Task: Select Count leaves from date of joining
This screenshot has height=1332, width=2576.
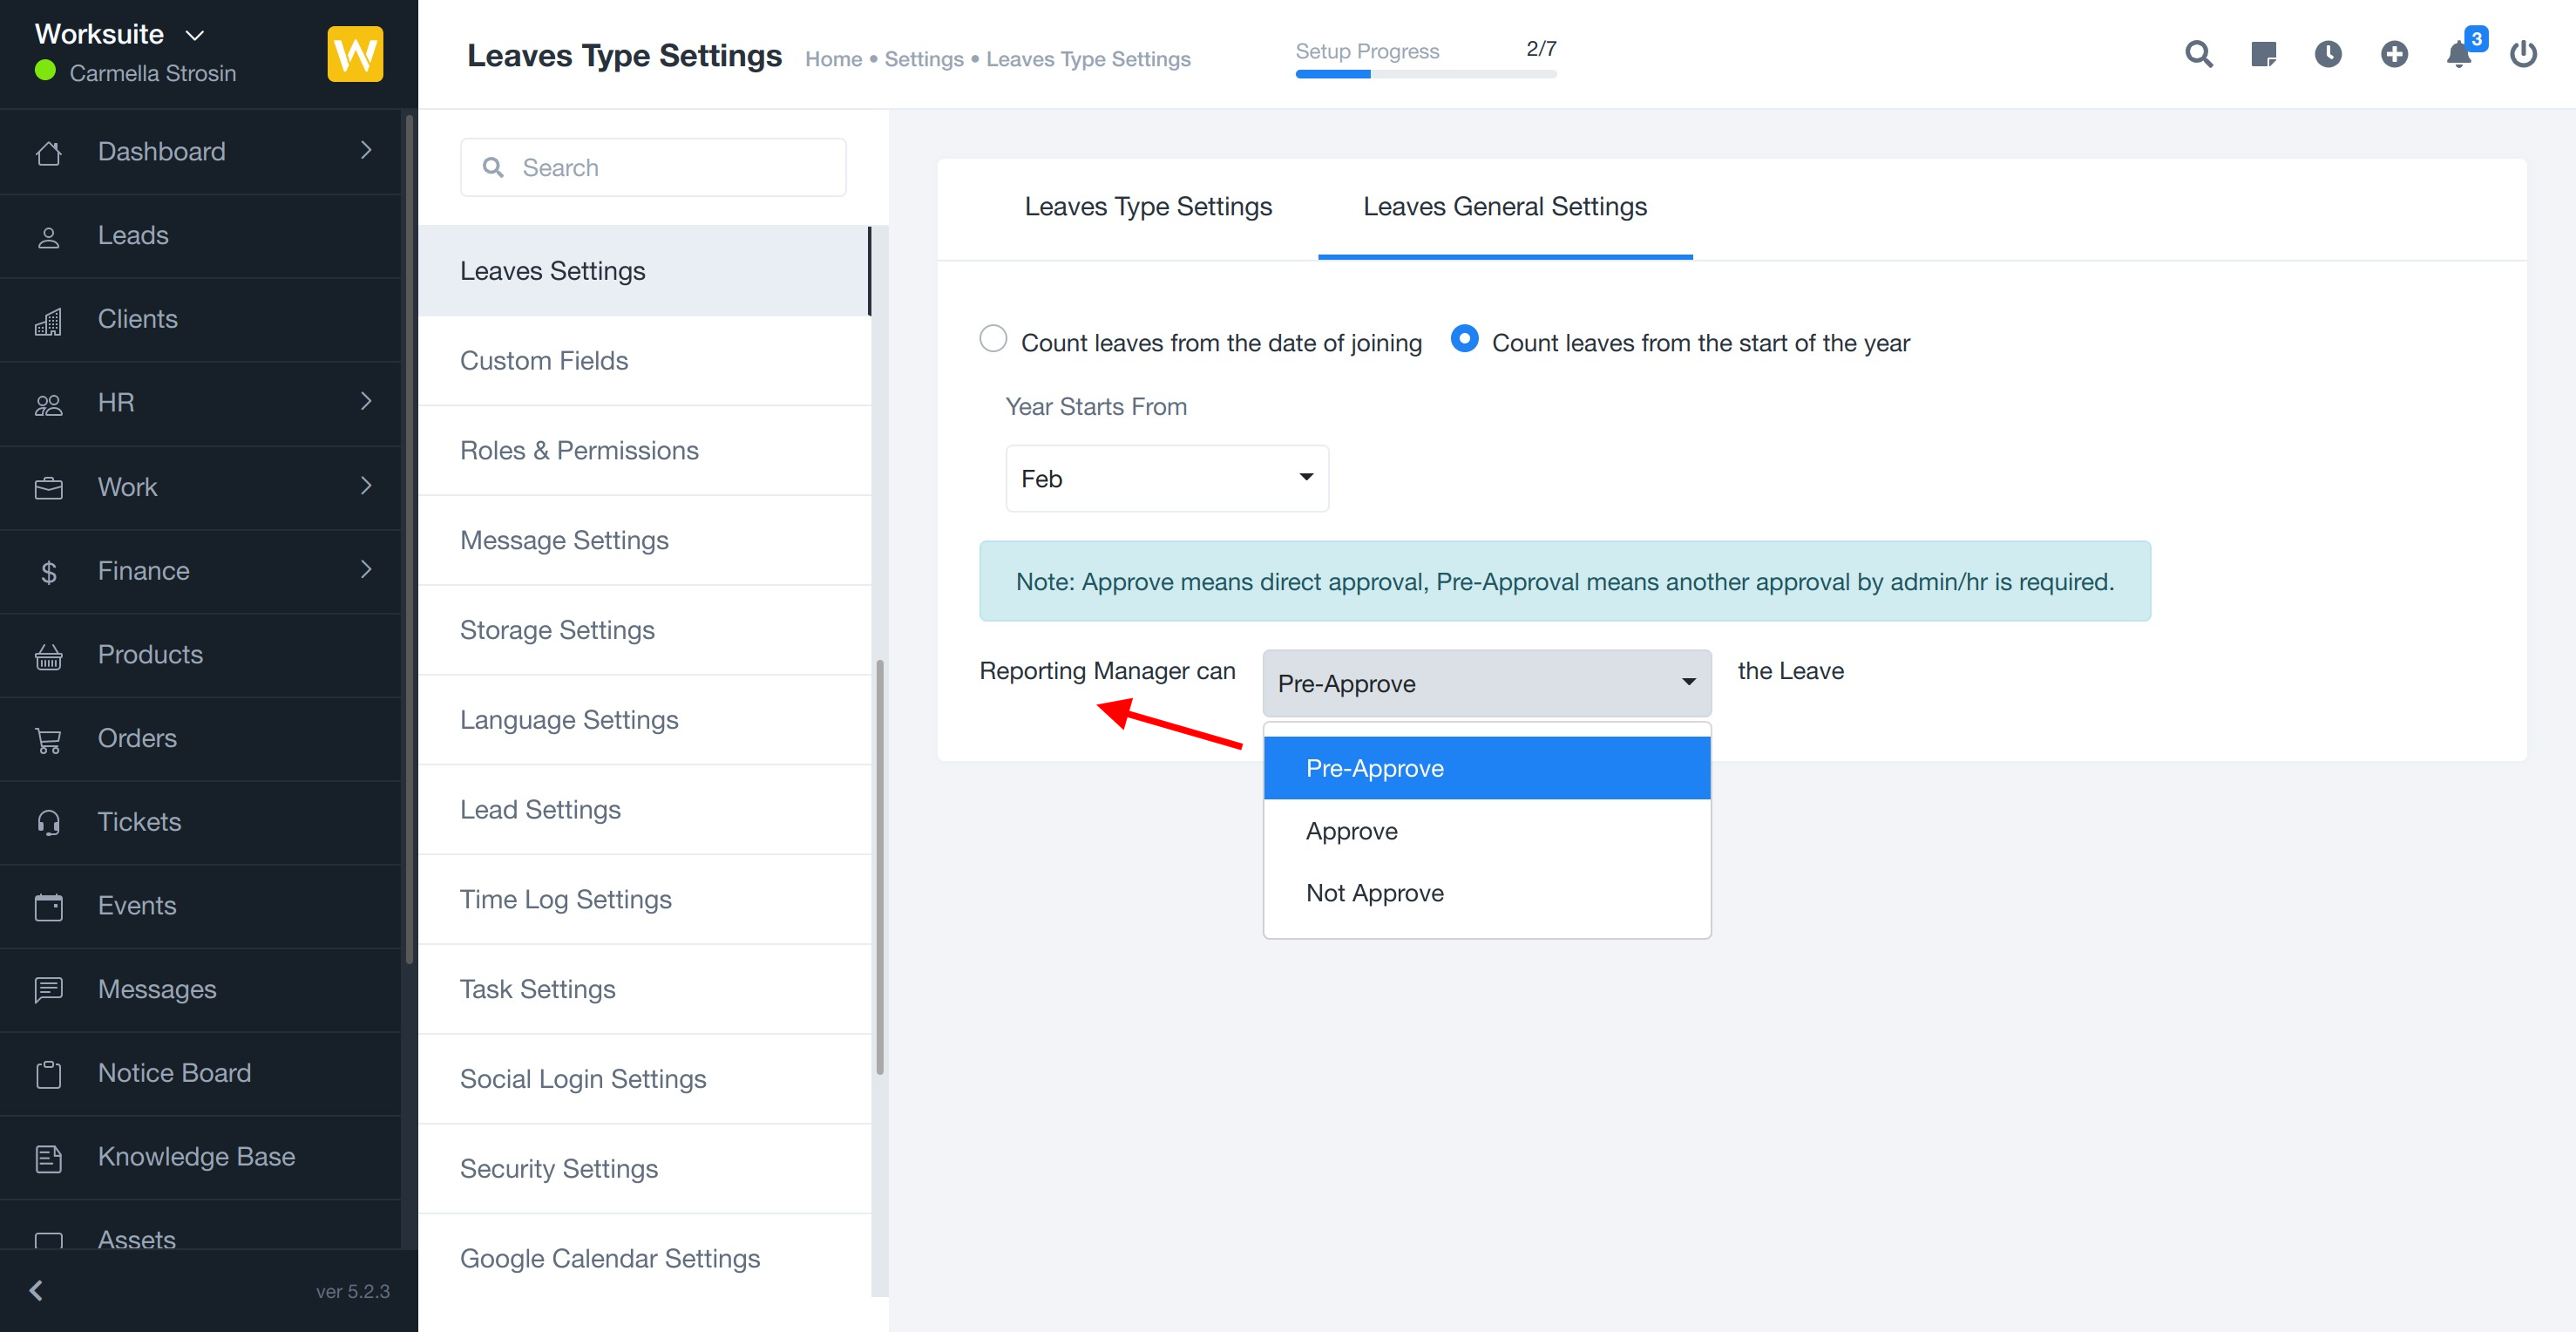Action: click(x=993, y=339)
